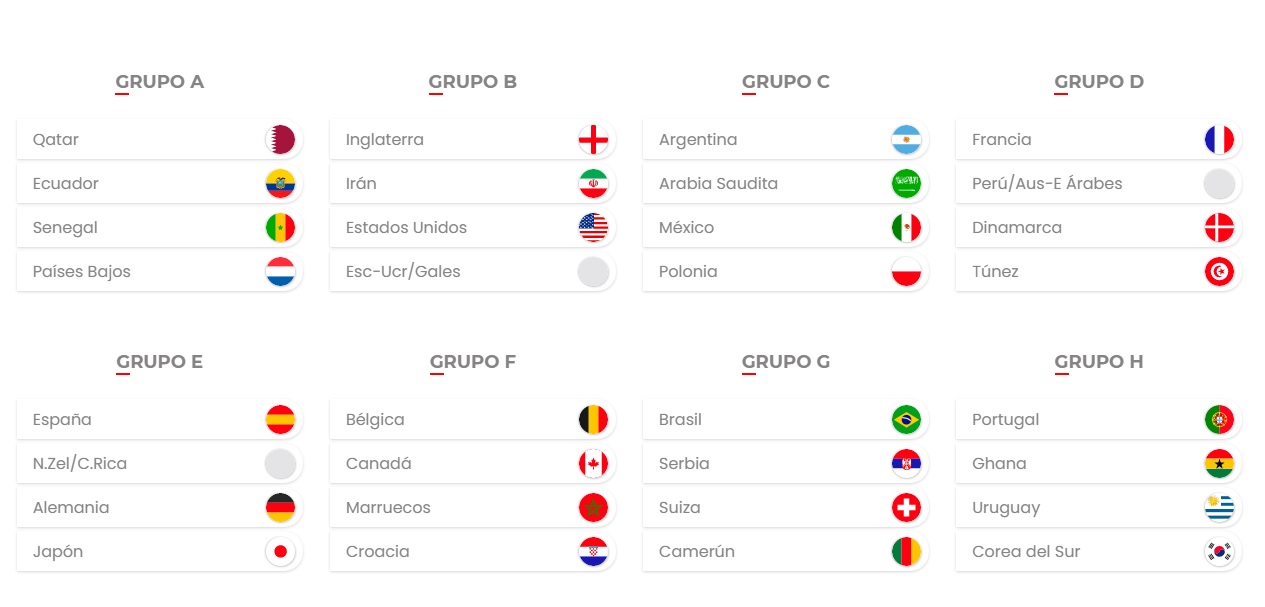The image size is (1265, 607).
Task: Open the México team entry
Action: (x=786, y=228)
